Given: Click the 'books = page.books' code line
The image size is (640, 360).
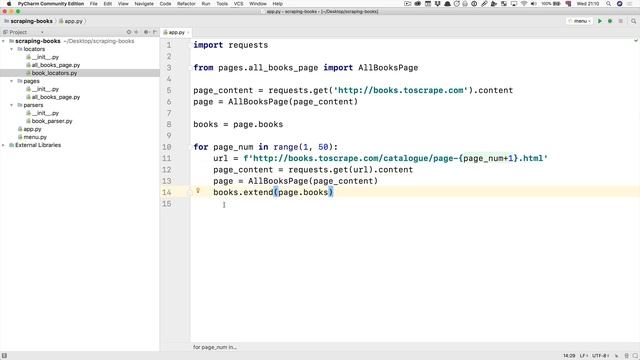Looking at the screenshot, I should [238, 124].
